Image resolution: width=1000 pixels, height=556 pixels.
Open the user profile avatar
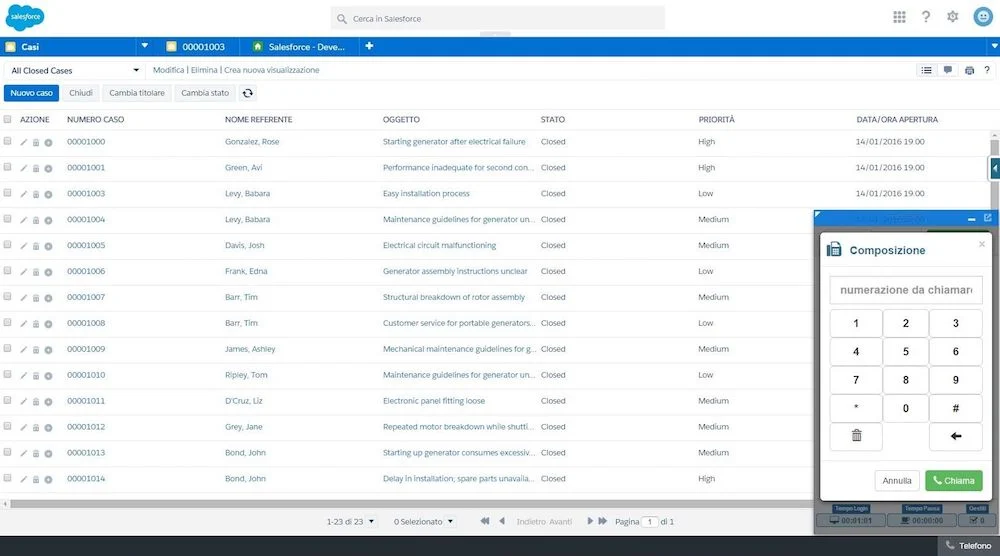(983, 17)
